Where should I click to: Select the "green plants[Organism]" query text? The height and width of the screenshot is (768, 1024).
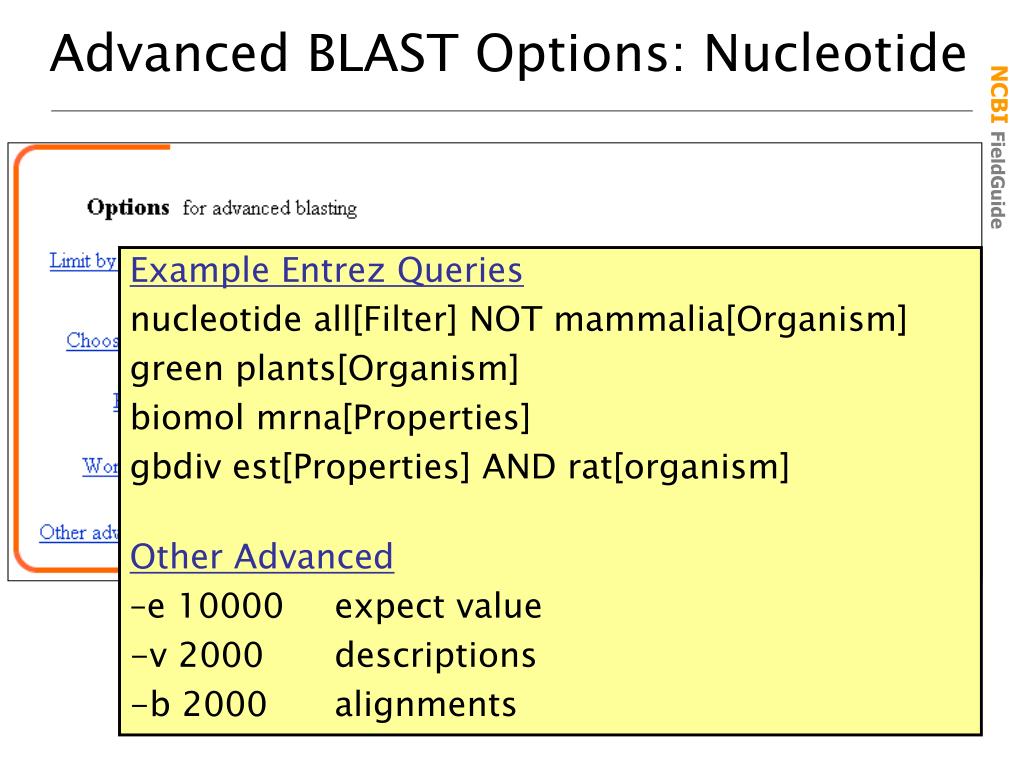click(325, 369)
